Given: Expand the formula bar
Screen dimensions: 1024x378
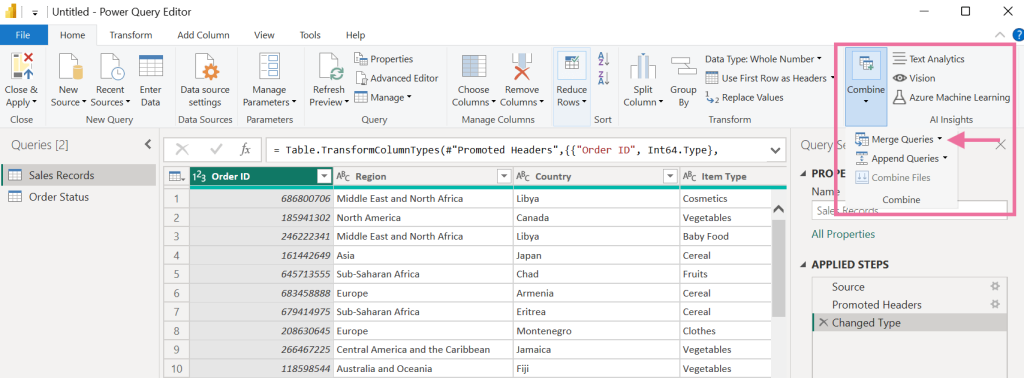Looking at the screenshot, I should pos(776,150).
